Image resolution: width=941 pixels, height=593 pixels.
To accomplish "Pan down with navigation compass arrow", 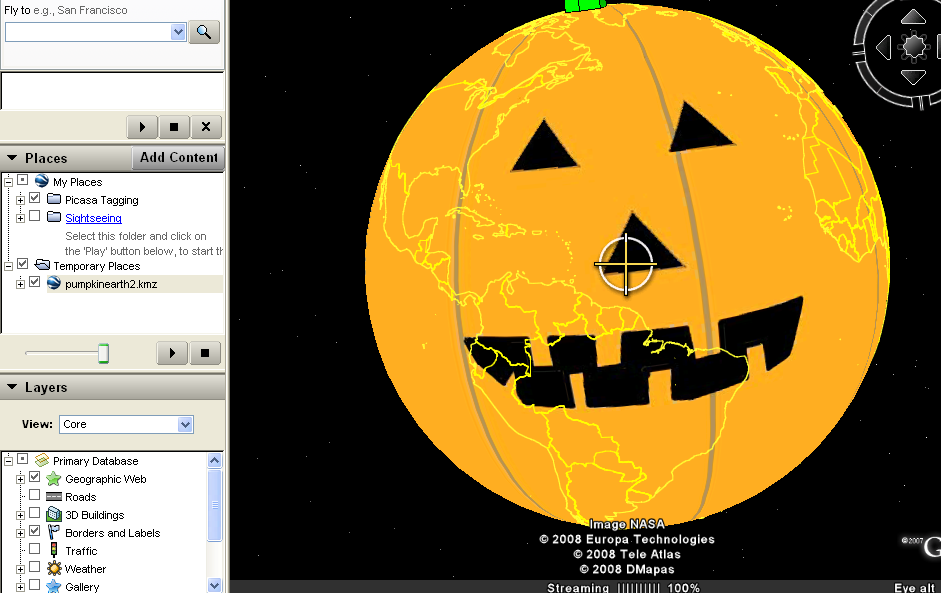I will 913,77.
